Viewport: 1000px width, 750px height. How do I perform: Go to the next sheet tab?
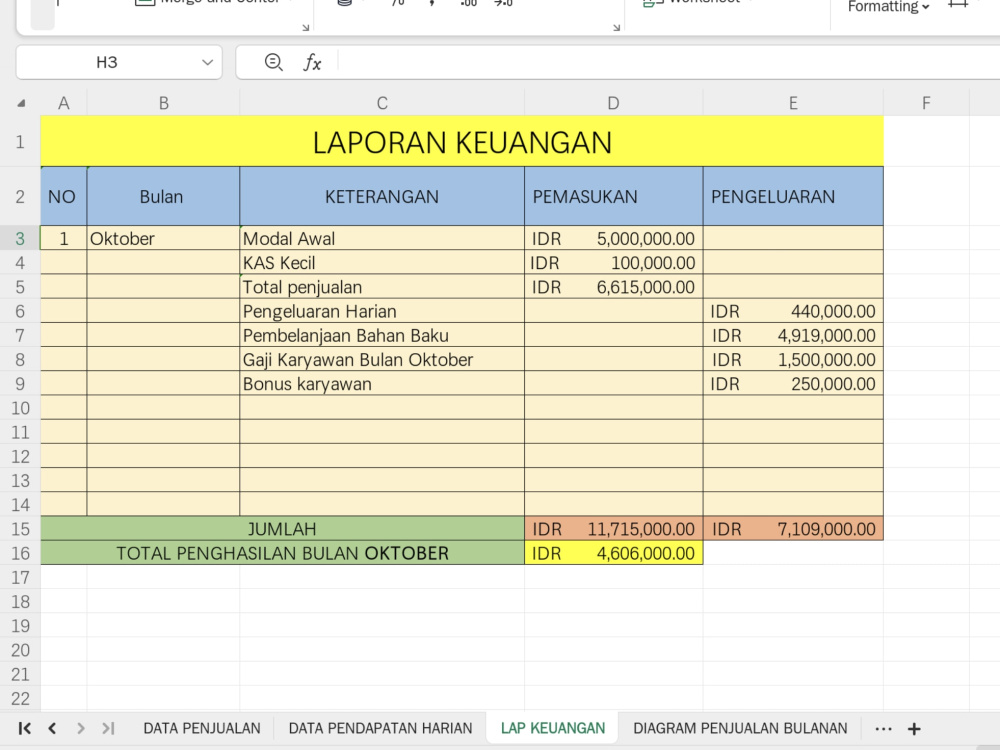tap(80, 728)
